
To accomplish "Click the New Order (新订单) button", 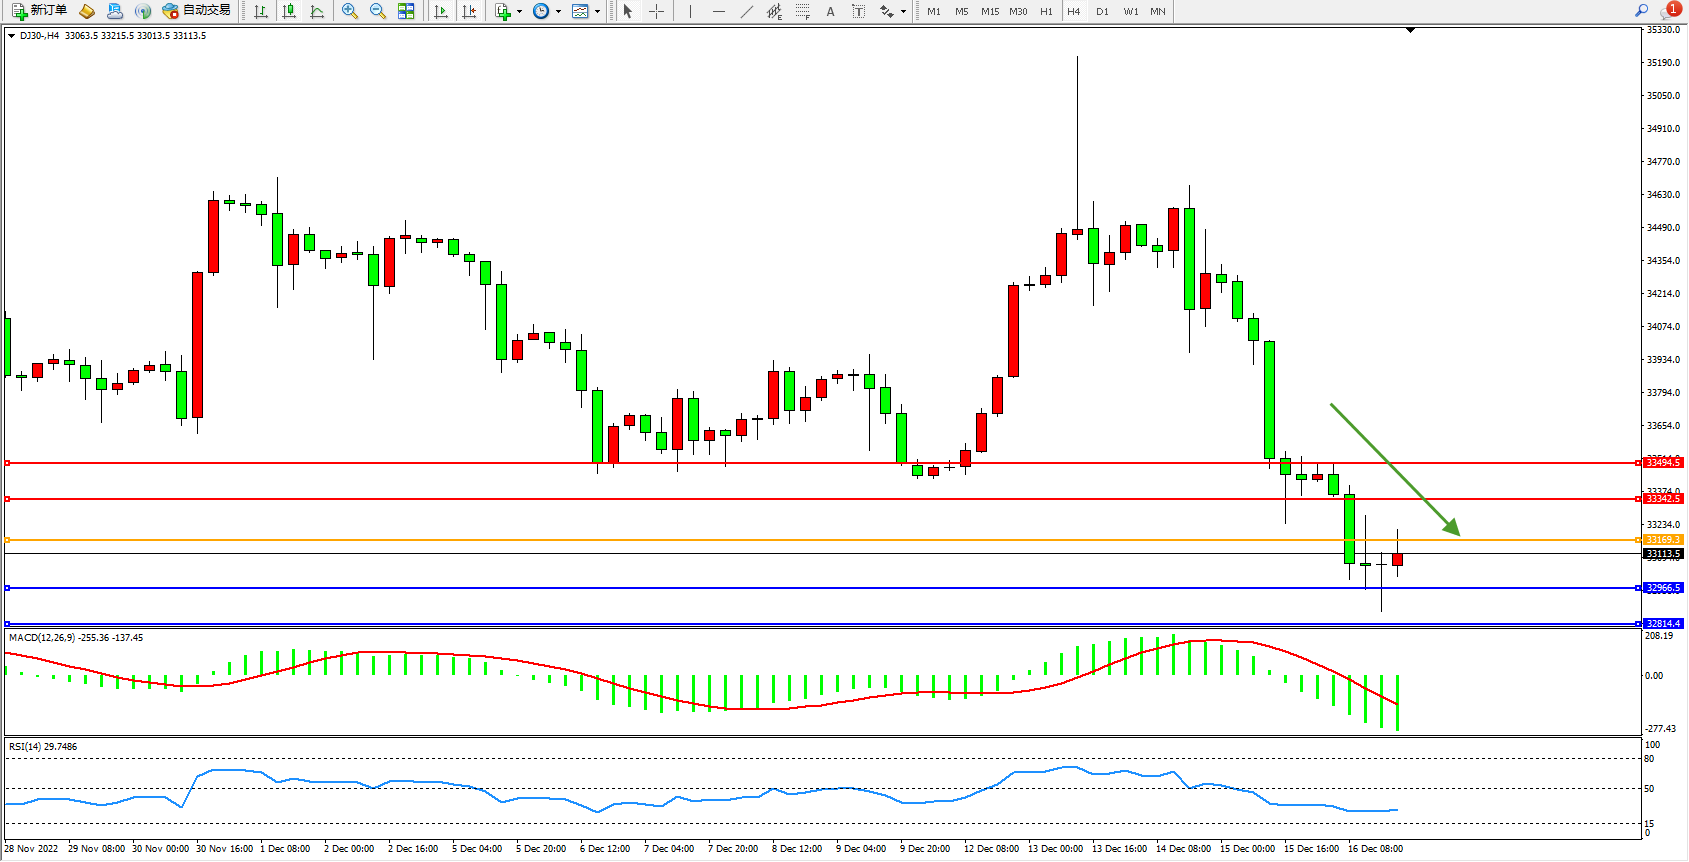I will 40,11.
